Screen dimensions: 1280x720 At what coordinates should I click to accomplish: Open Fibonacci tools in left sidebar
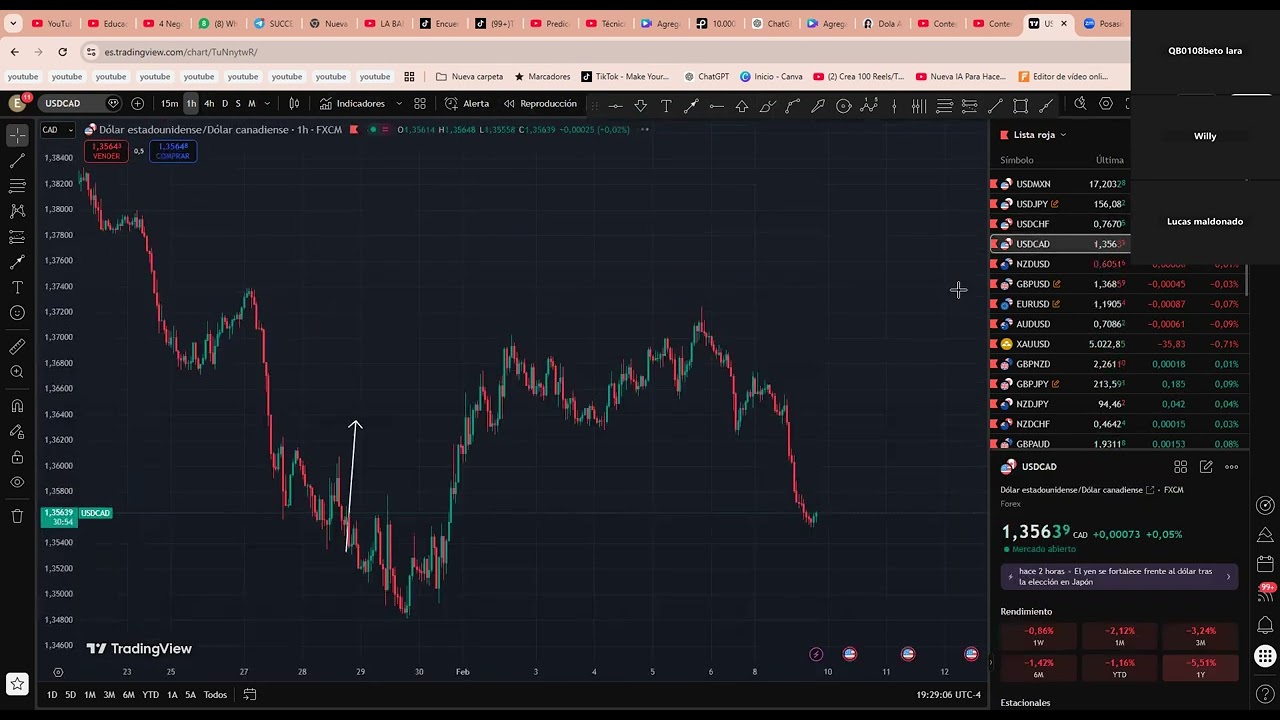(17, 186)
